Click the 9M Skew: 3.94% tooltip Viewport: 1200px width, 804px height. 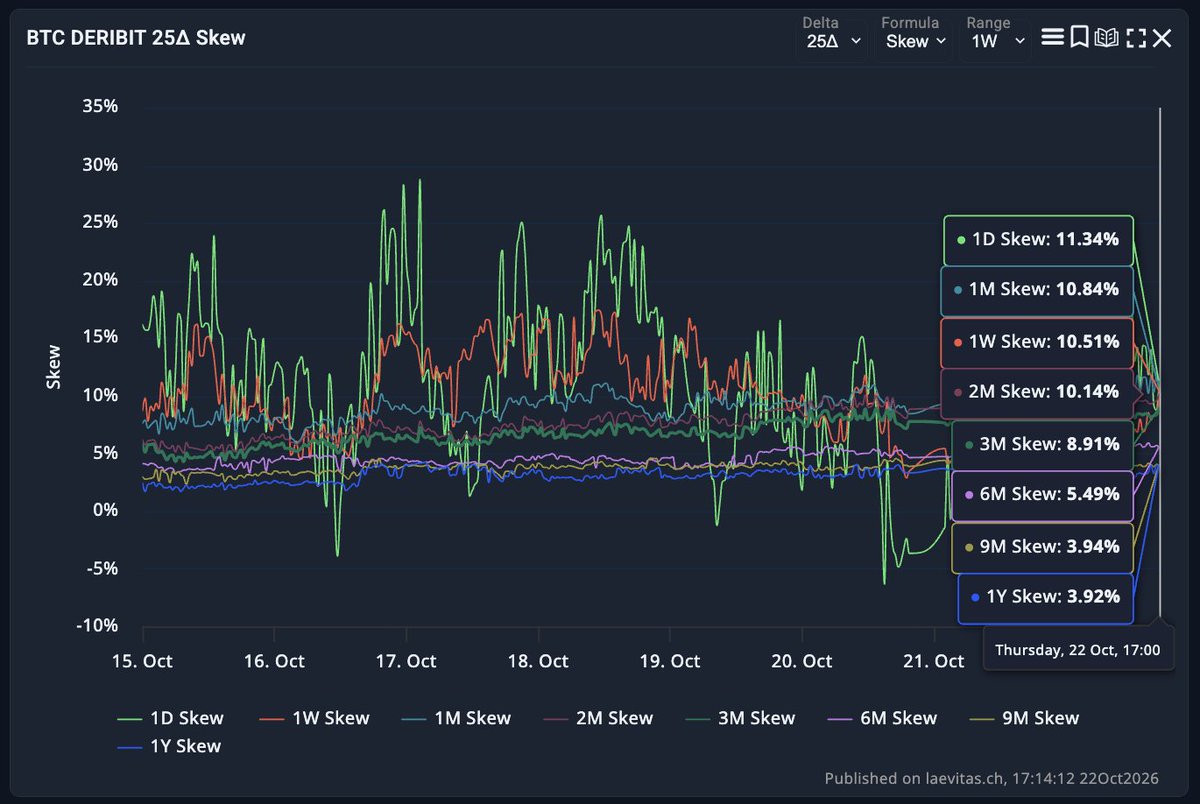(1042, 547)
